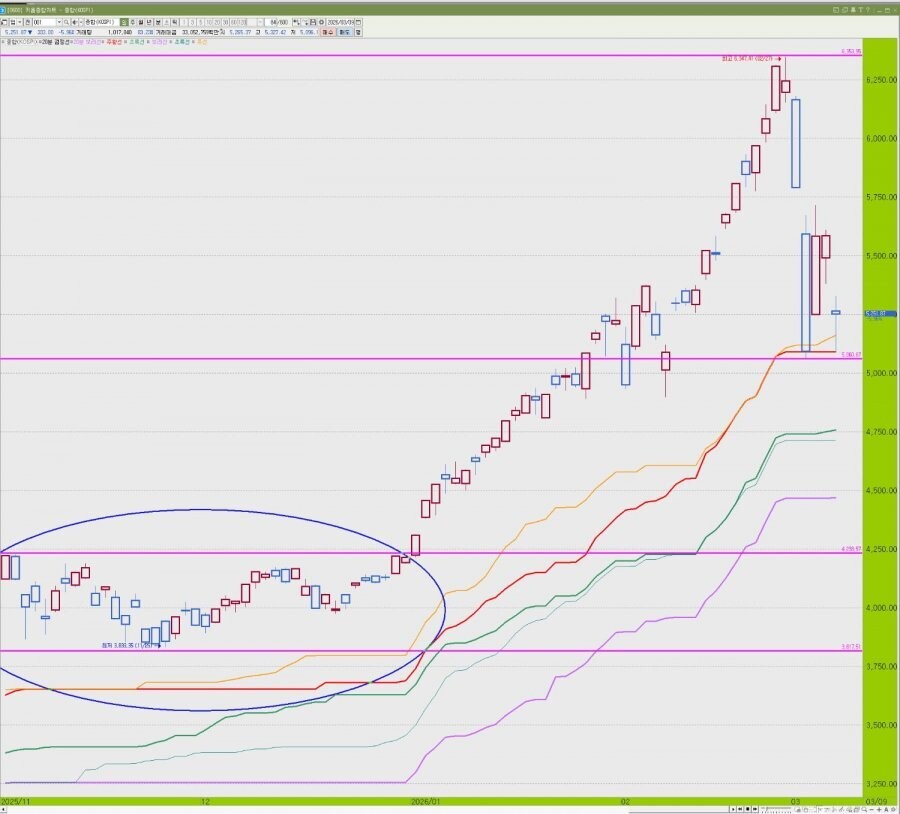The height and width of the screenshot is (814, 900).
Task: Click the save chart disk icon
Action: [312, 22]
